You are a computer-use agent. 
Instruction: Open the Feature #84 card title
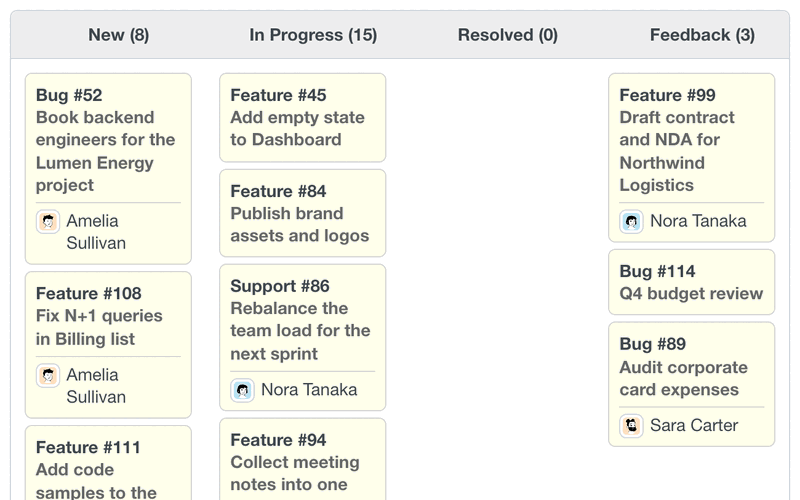click(x=278, y=191)
